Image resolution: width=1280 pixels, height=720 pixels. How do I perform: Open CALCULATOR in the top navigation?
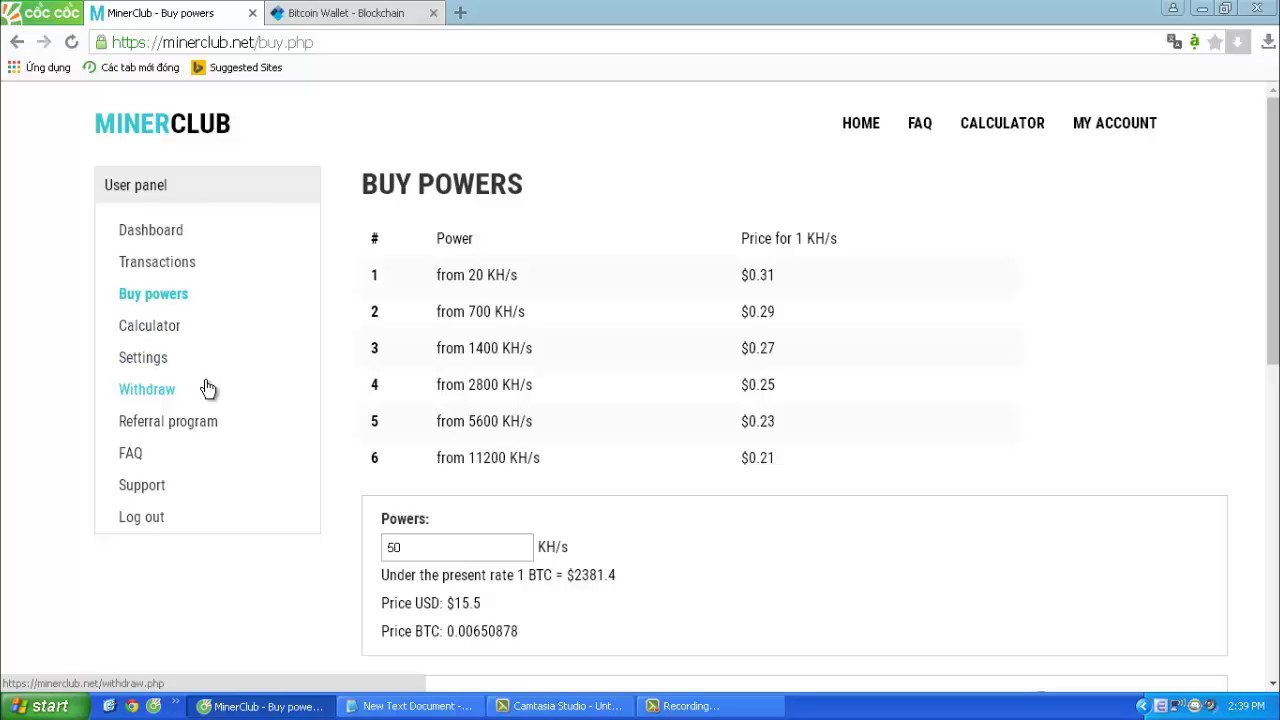coord(1002,123)
